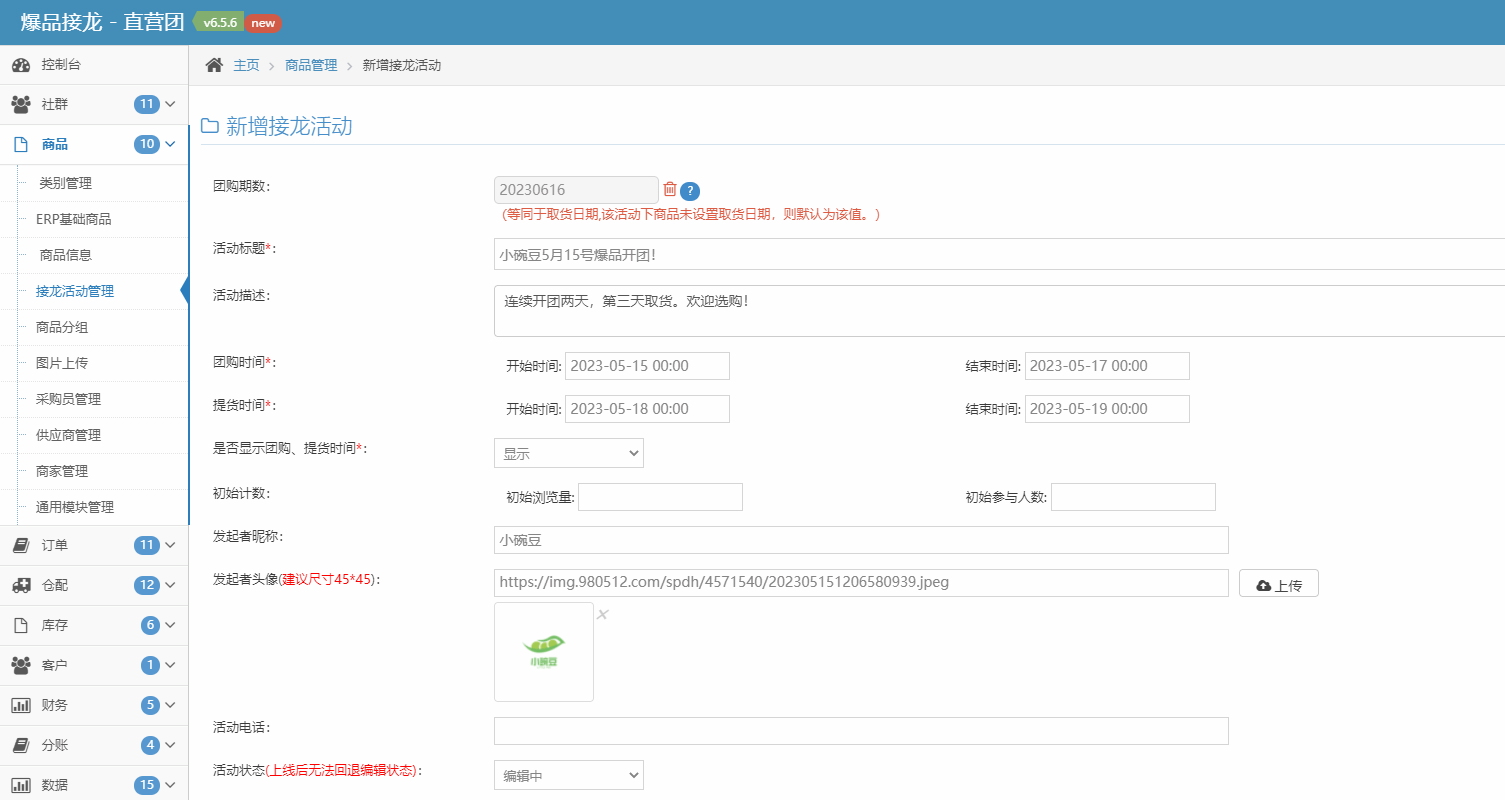Screen dimensions: 1505x800
Task: Open 接龙活动管理 in sidebar
Action: point(75,291)
